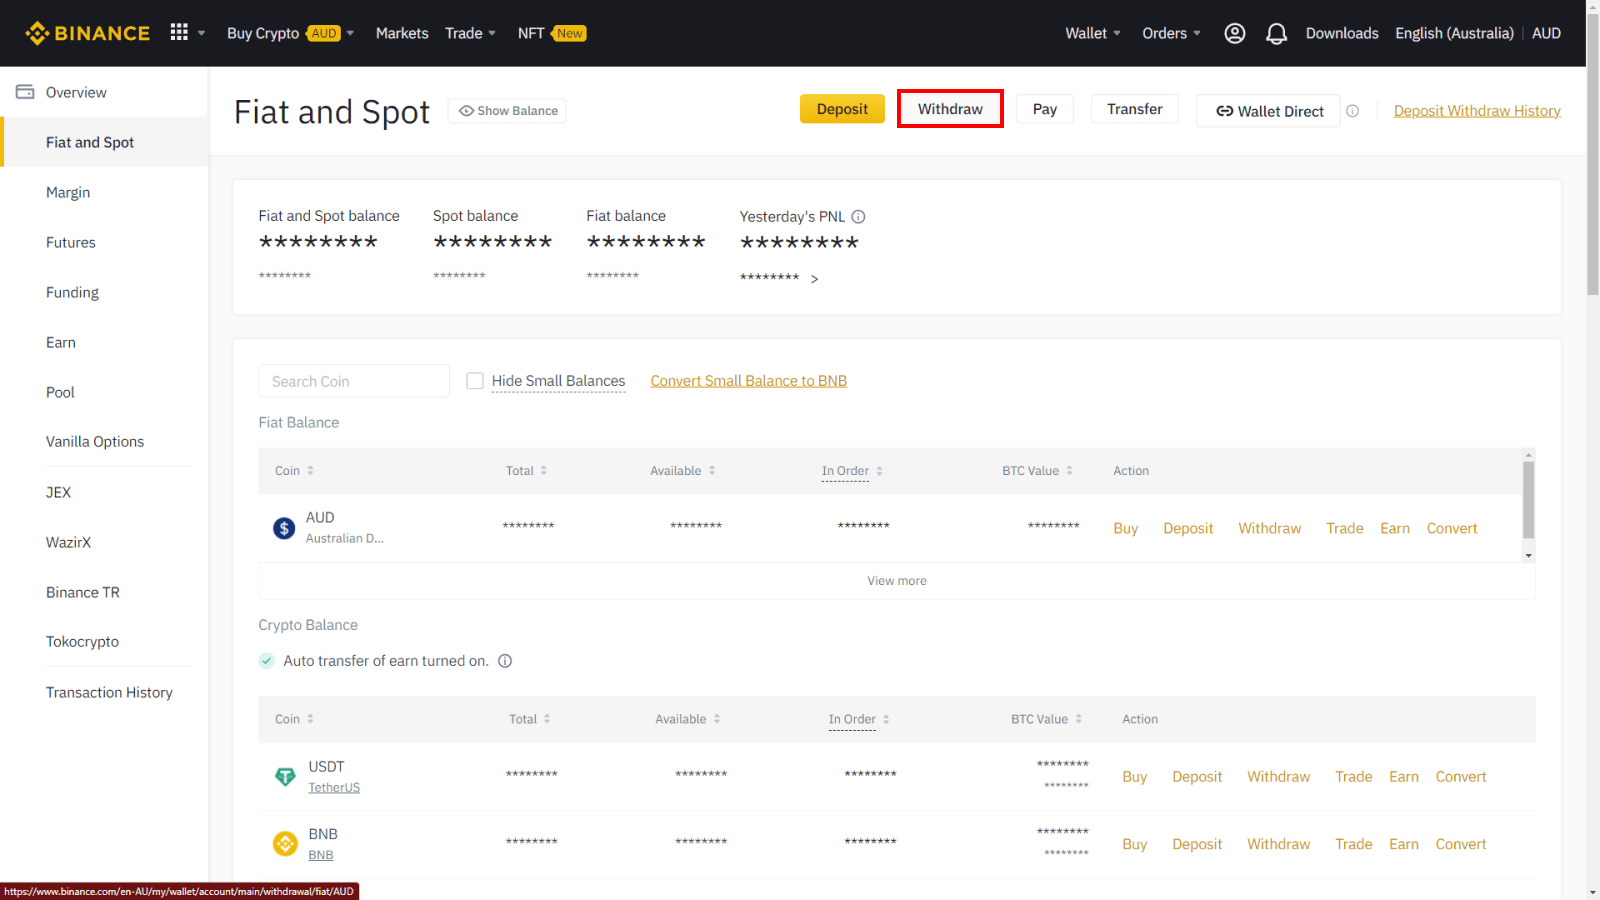Open Deposit Withdraw History link
The image size is (1600, 900).
(1477, 111)
